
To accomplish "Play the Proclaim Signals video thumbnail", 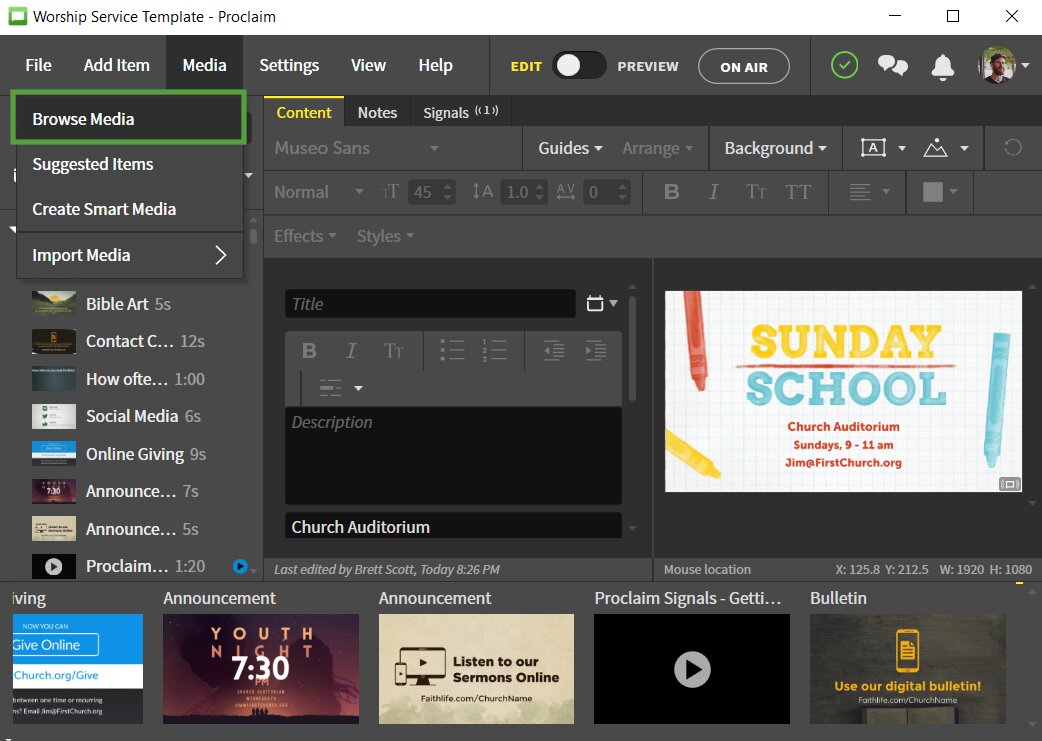I will click(692, 669).
